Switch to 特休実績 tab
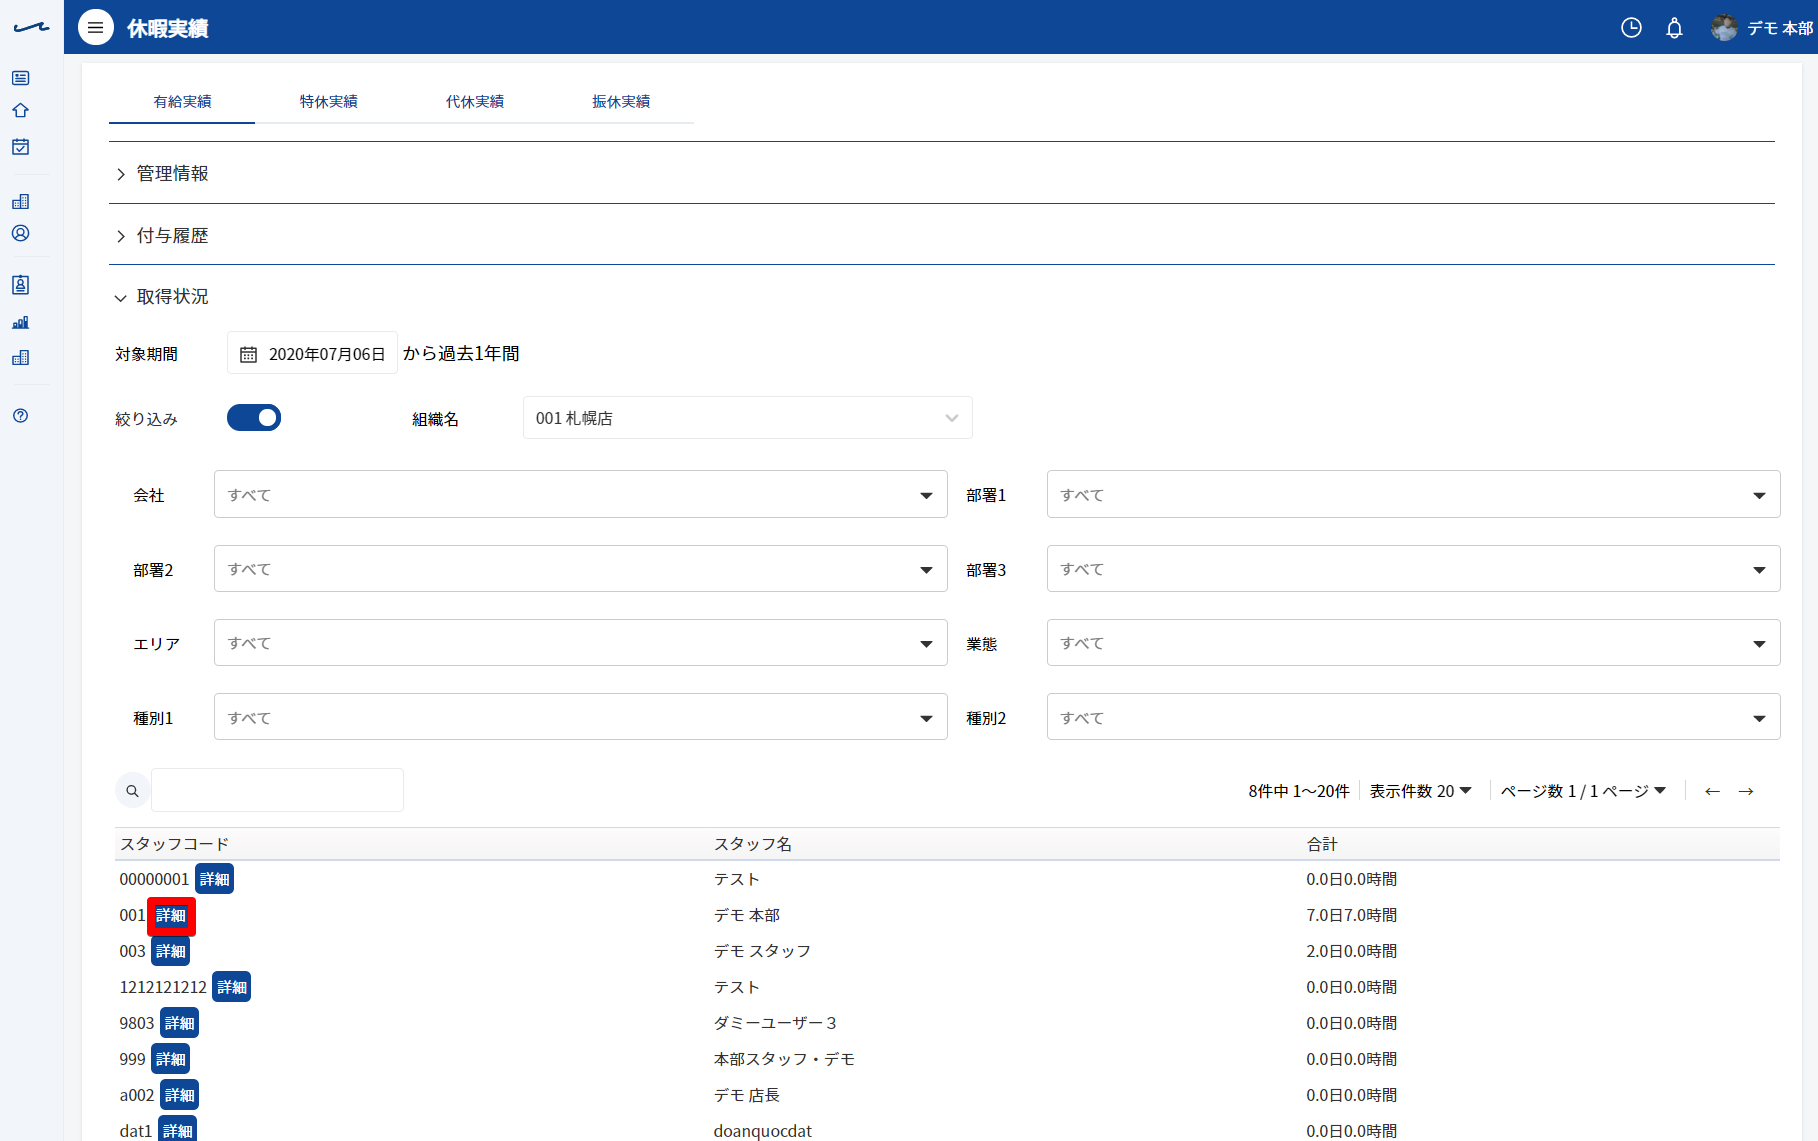1818x1141 pixels. pyautogui.click(x=328, y=101)
